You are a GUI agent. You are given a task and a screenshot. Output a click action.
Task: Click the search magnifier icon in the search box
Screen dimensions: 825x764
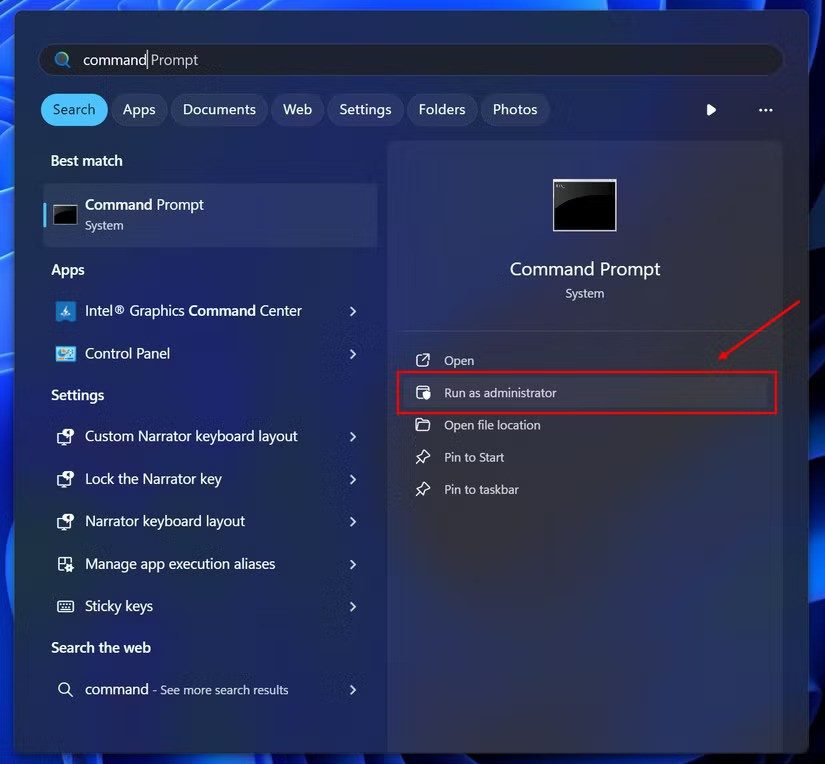[62, 59]
